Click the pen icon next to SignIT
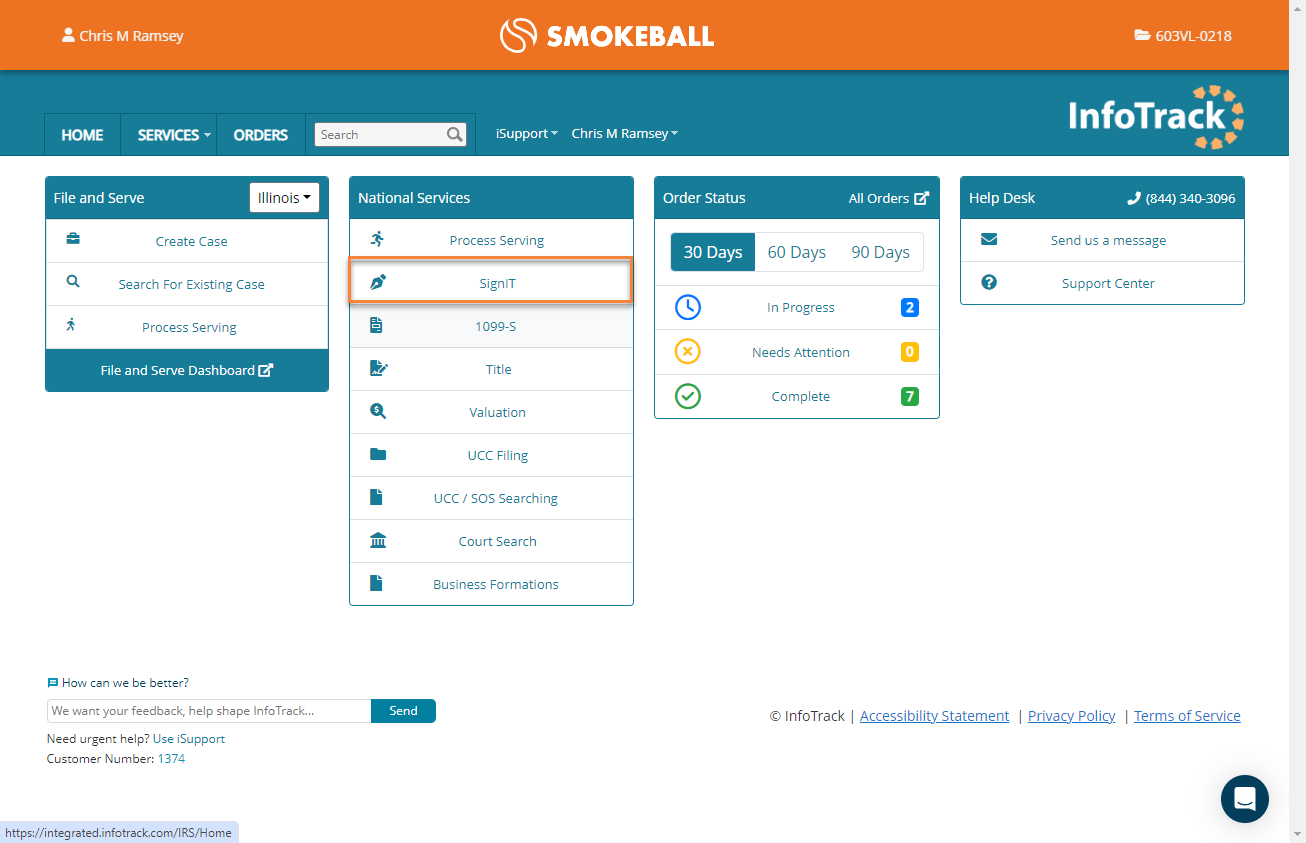The width and height of the screenshot is (1306, 843). click(377, 283)
